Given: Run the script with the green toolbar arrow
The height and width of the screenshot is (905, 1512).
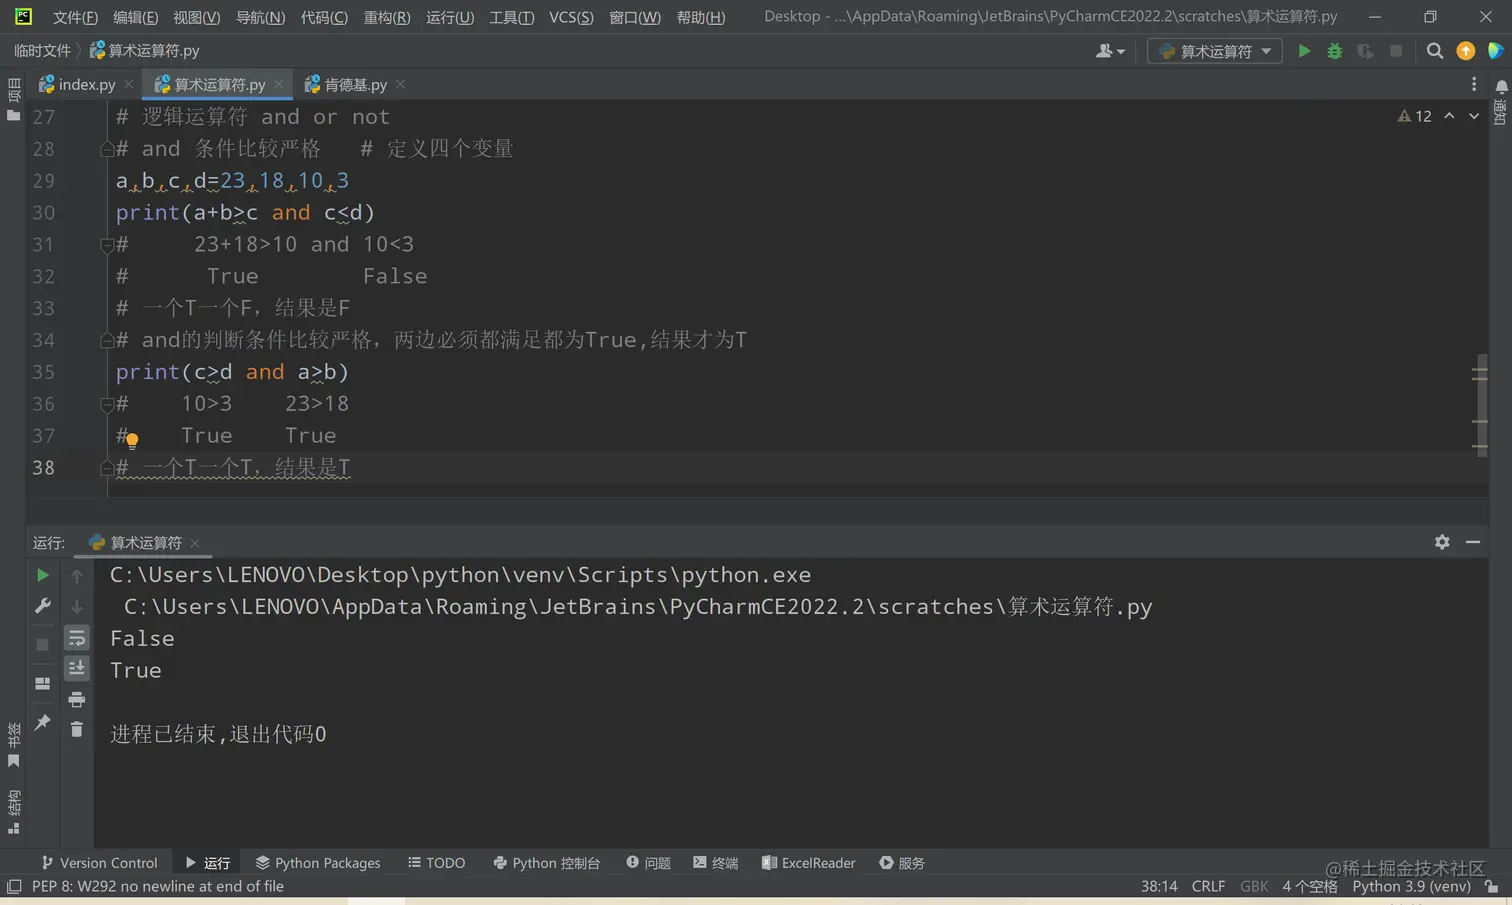Looking at the screenshot, I should 1304,51.
